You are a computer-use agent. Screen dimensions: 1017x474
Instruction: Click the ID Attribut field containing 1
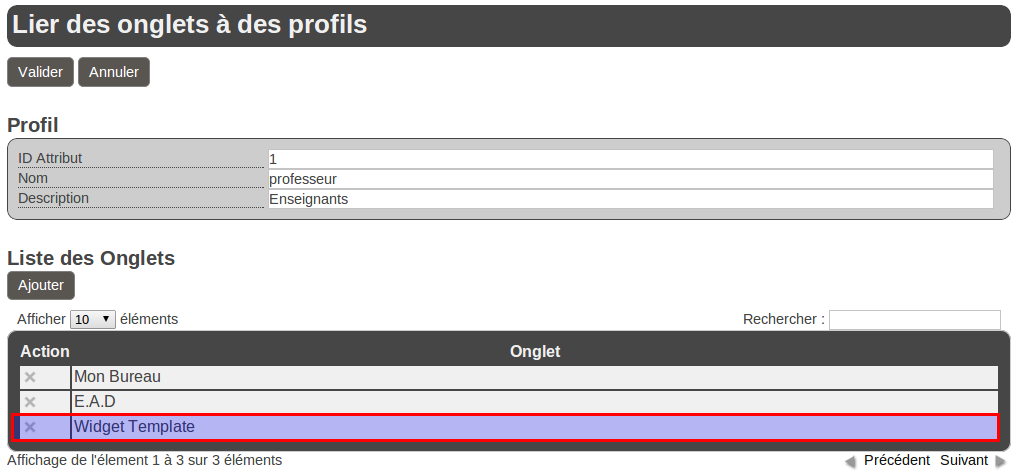pyautogui.click(x=630, y=159)
